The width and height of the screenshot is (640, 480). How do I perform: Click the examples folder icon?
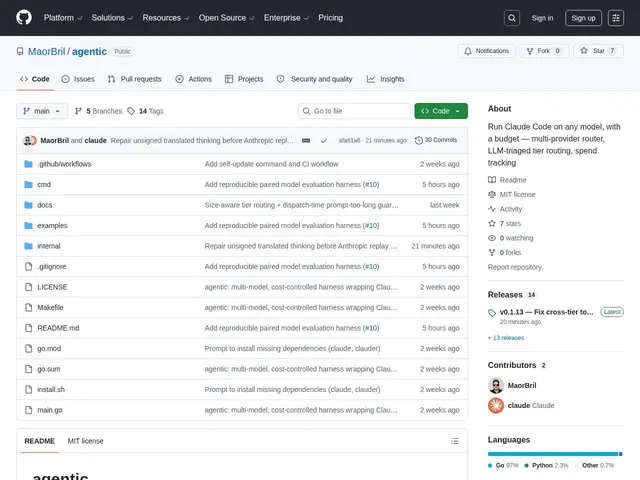pos(28,225)
